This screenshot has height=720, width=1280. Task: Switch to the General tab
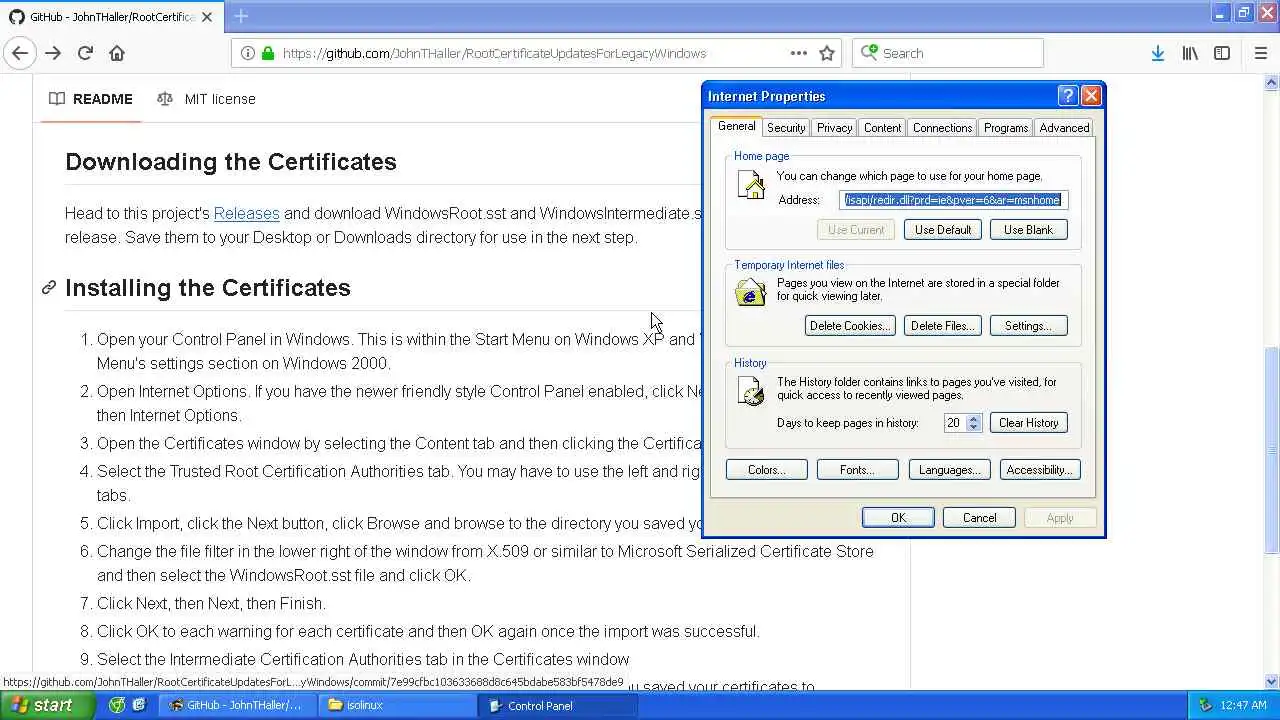click(736, 126)
